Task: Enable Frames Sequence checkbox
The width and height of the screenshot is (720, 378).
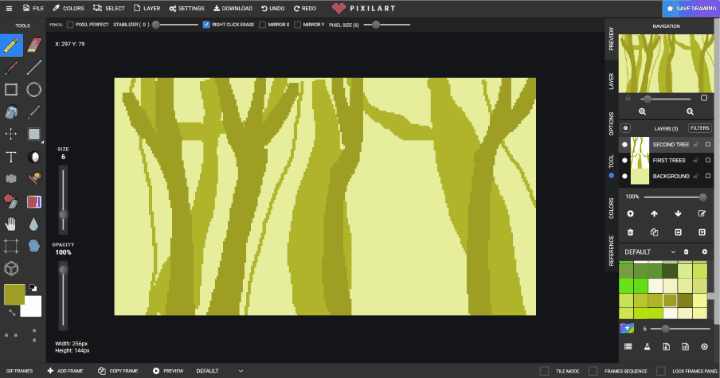Action: tap(593, 371)
